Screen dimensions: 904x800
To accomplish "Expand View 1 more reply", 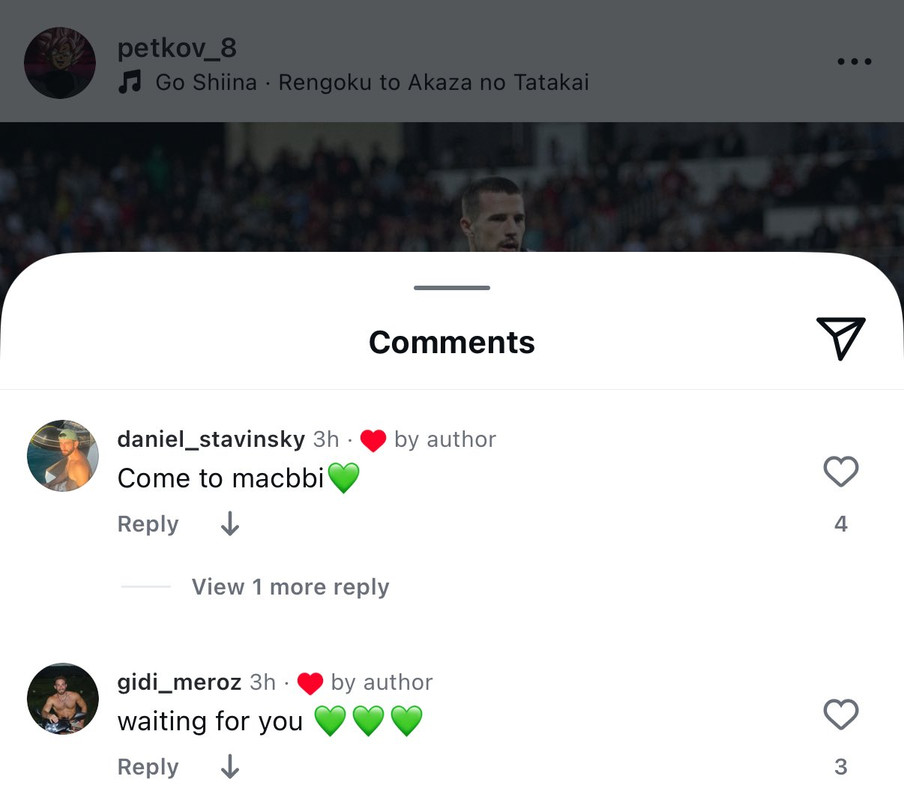I will pos(290,587).
